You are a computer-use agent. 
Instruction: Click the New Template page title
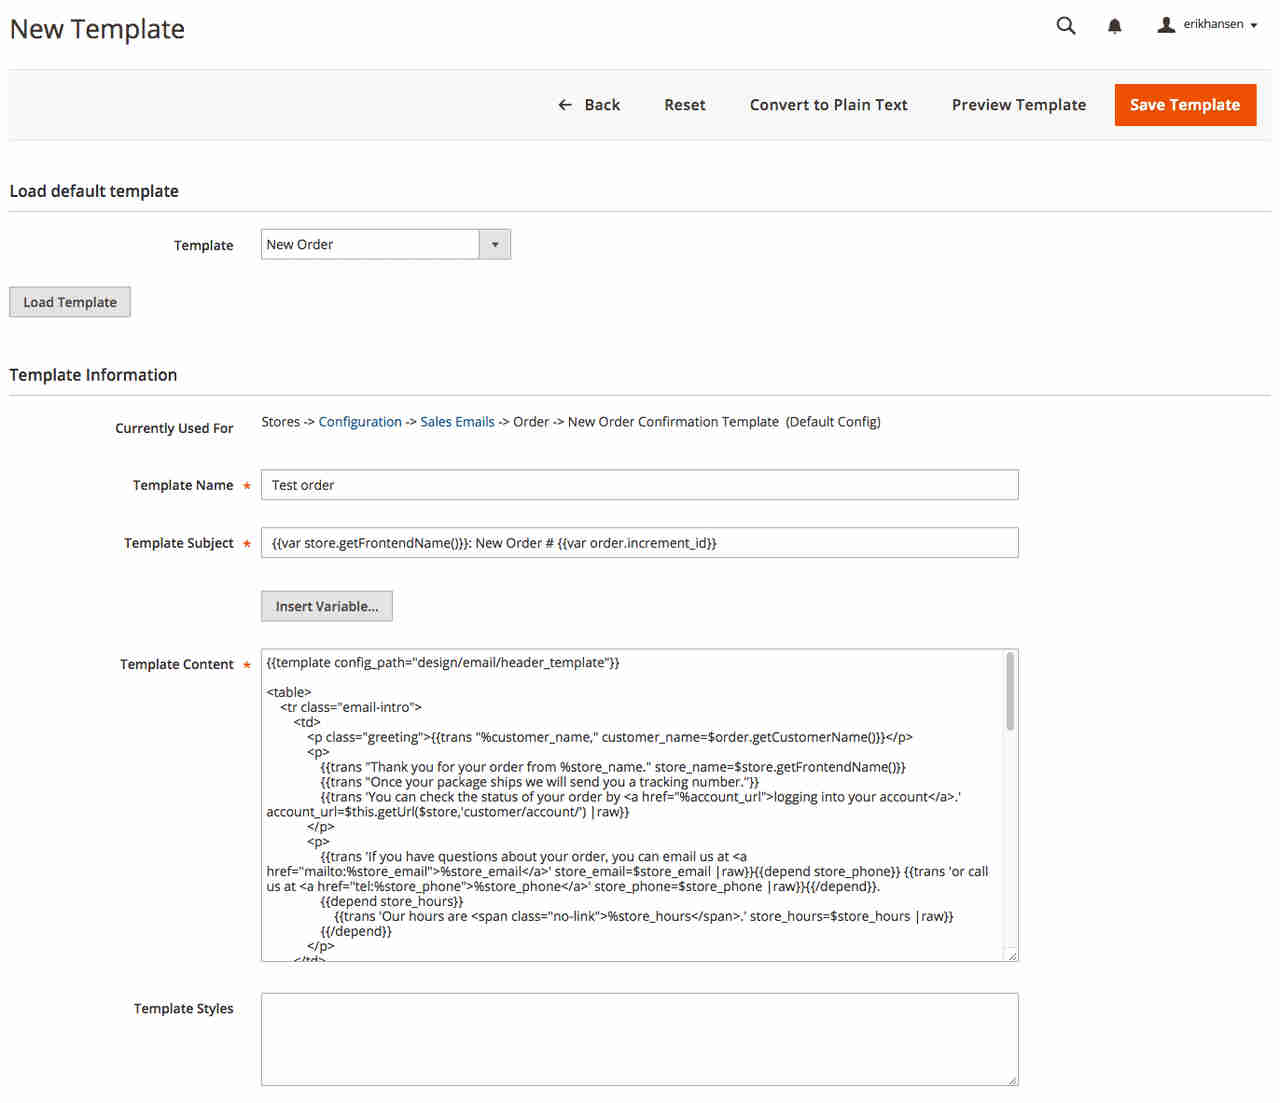[x=97, y=30]
